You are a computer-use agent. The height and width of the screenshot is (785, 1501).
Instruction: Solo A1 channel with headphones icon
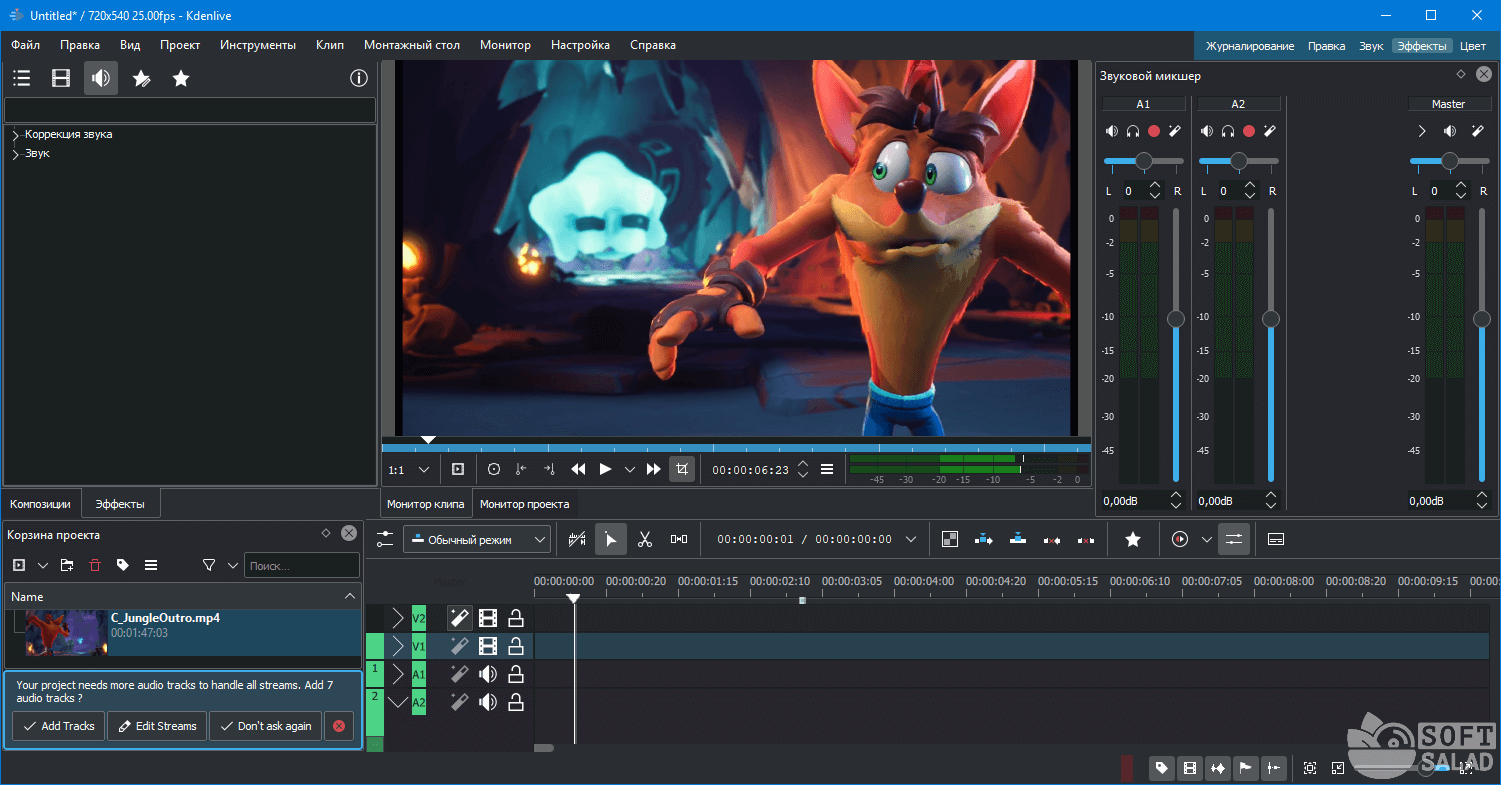click(x=1133, y=131)
